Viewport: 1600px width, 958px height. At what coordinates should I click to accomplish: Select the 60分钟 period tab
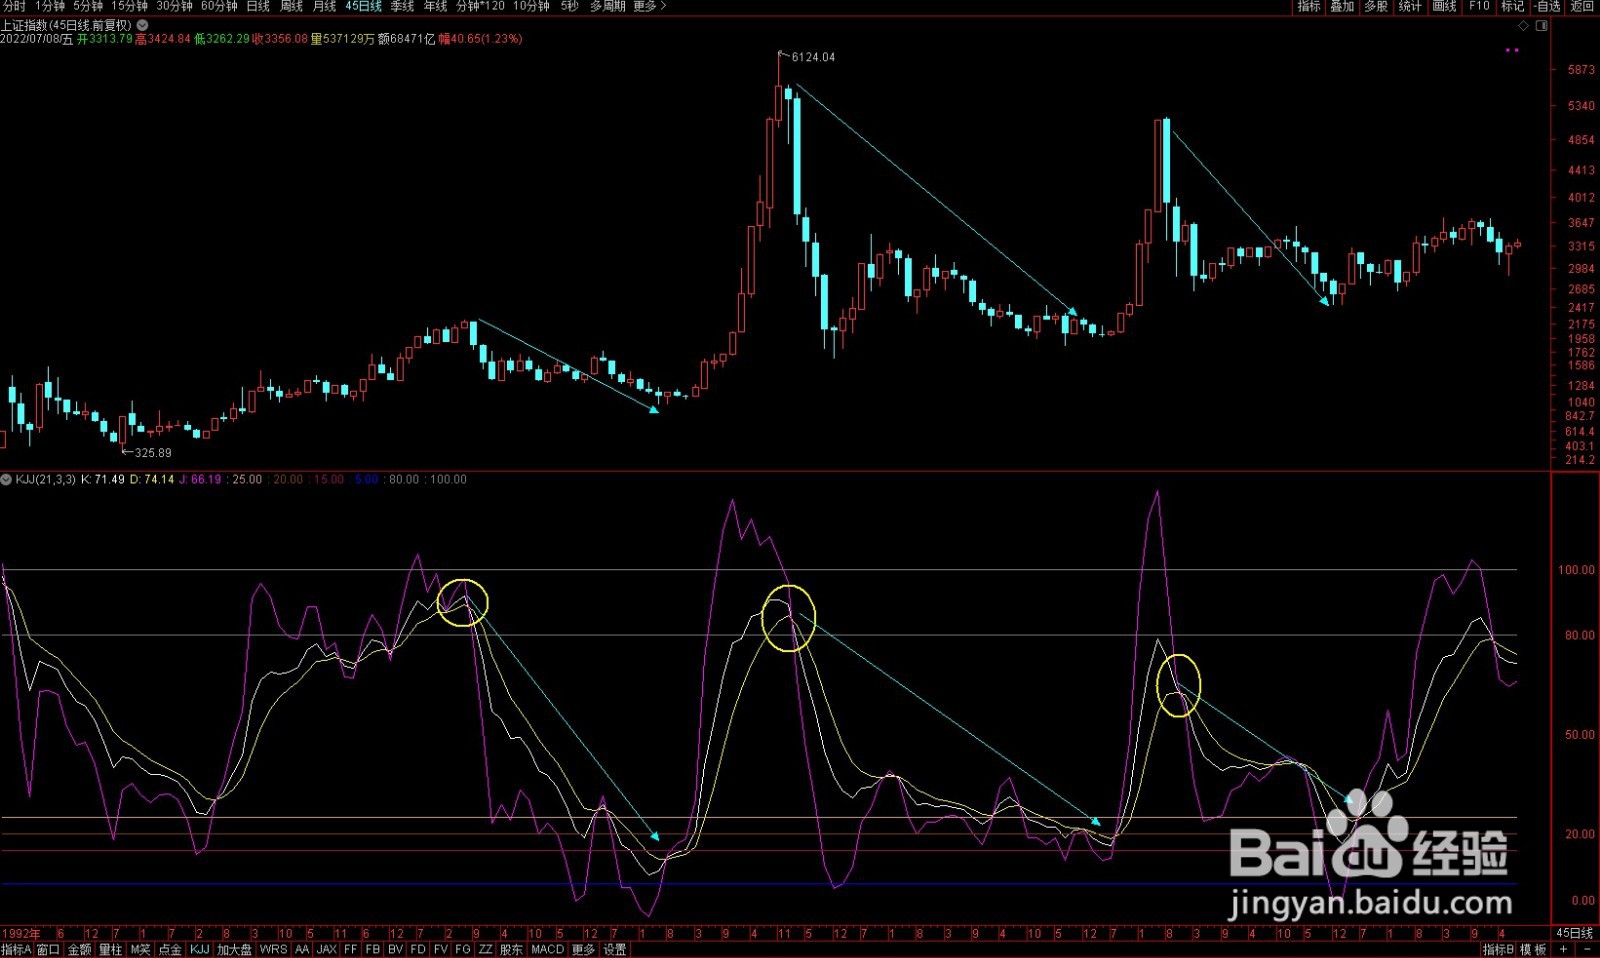tap(219, 6)
